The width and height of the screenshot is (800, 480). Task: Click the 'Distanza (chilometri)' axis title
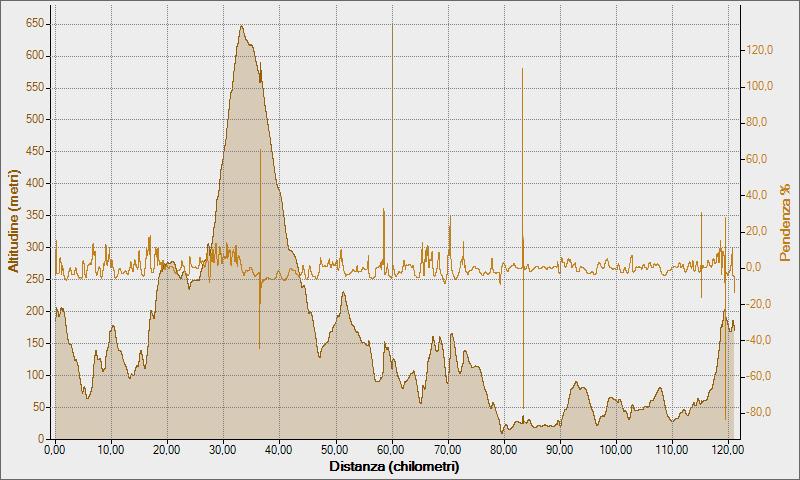tap(394, 466)
